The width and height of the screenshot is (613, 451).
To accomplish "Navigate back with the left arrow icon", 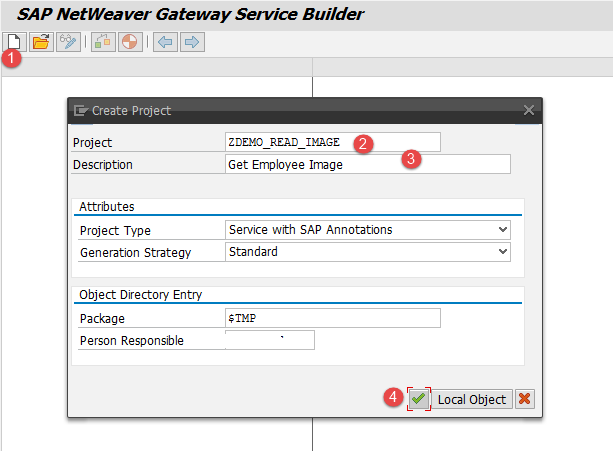I will point(166,42).
